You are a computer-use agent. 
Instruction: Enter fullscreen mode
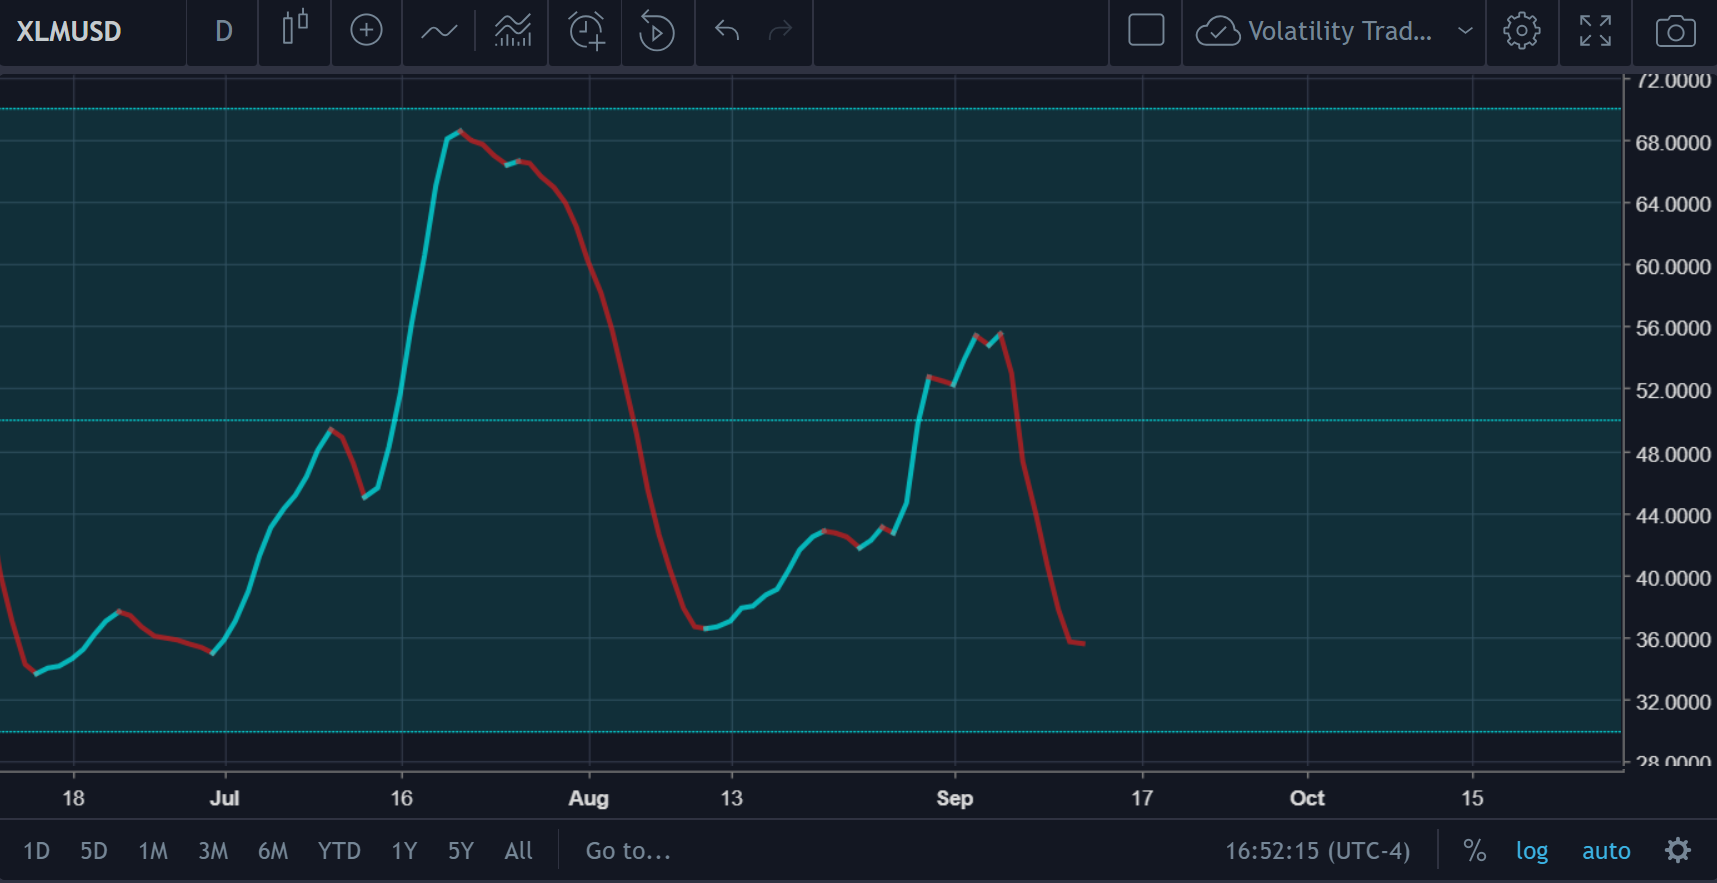(x=1595, y=31)
